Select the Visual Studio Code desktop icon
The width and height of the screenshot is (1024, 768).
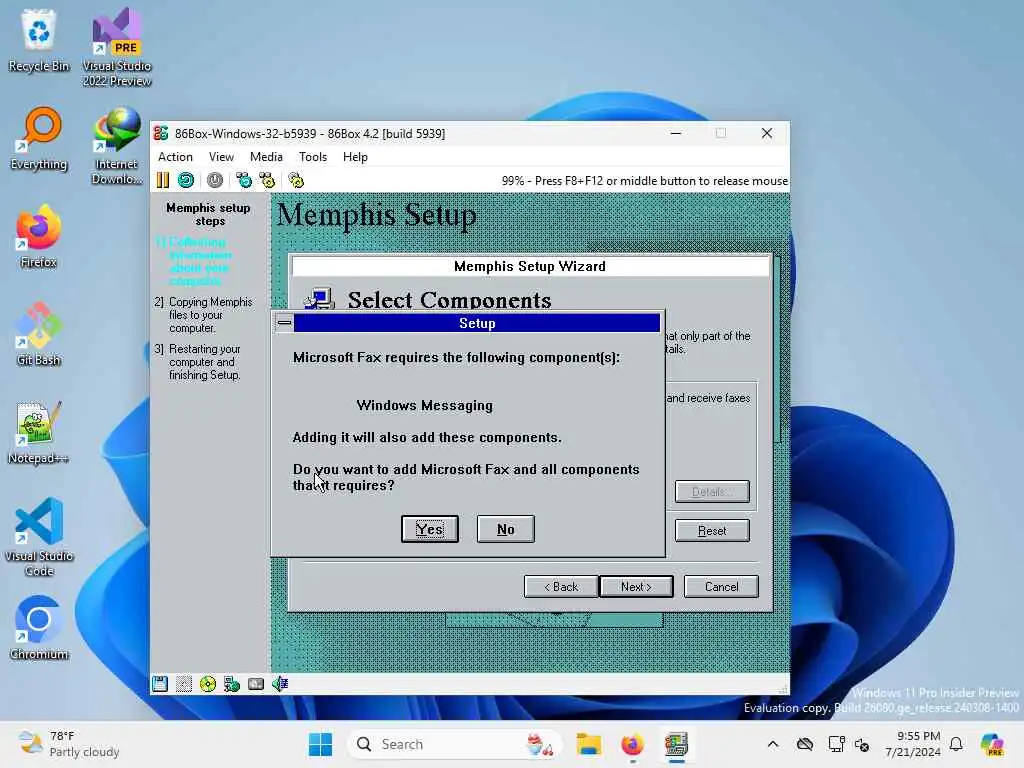39,537
